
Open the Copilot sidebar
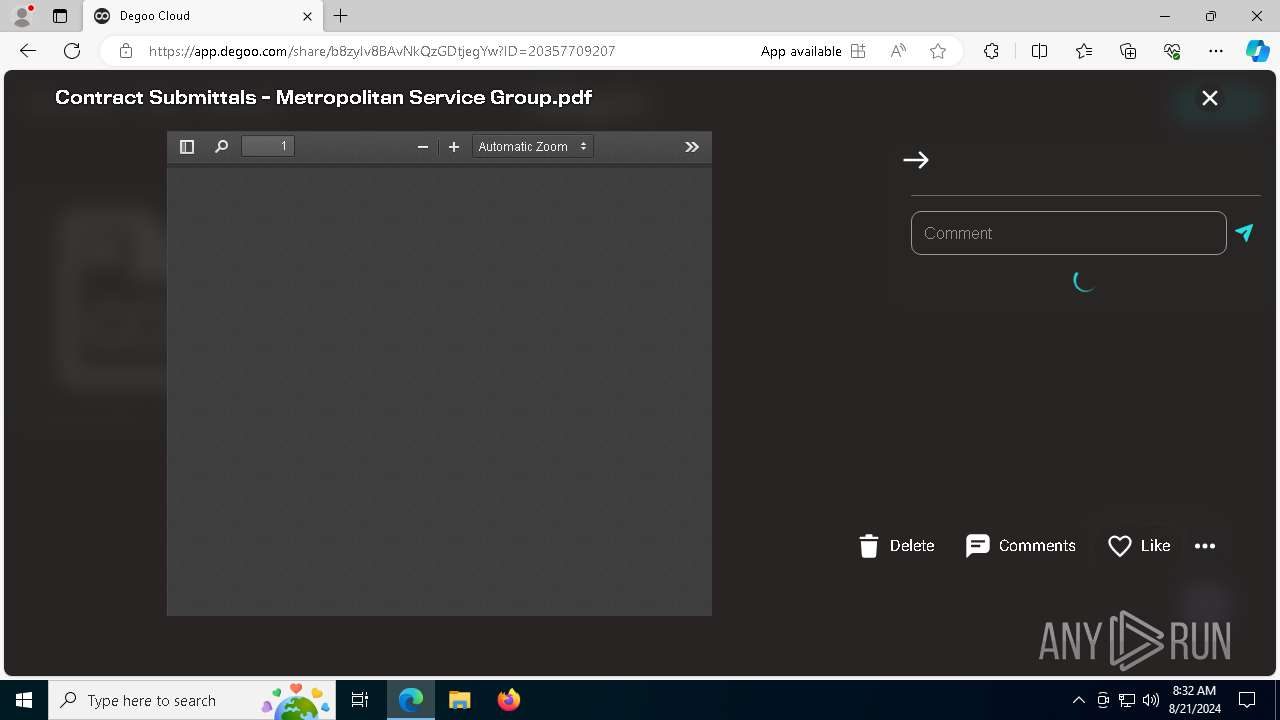point(1257,51)
